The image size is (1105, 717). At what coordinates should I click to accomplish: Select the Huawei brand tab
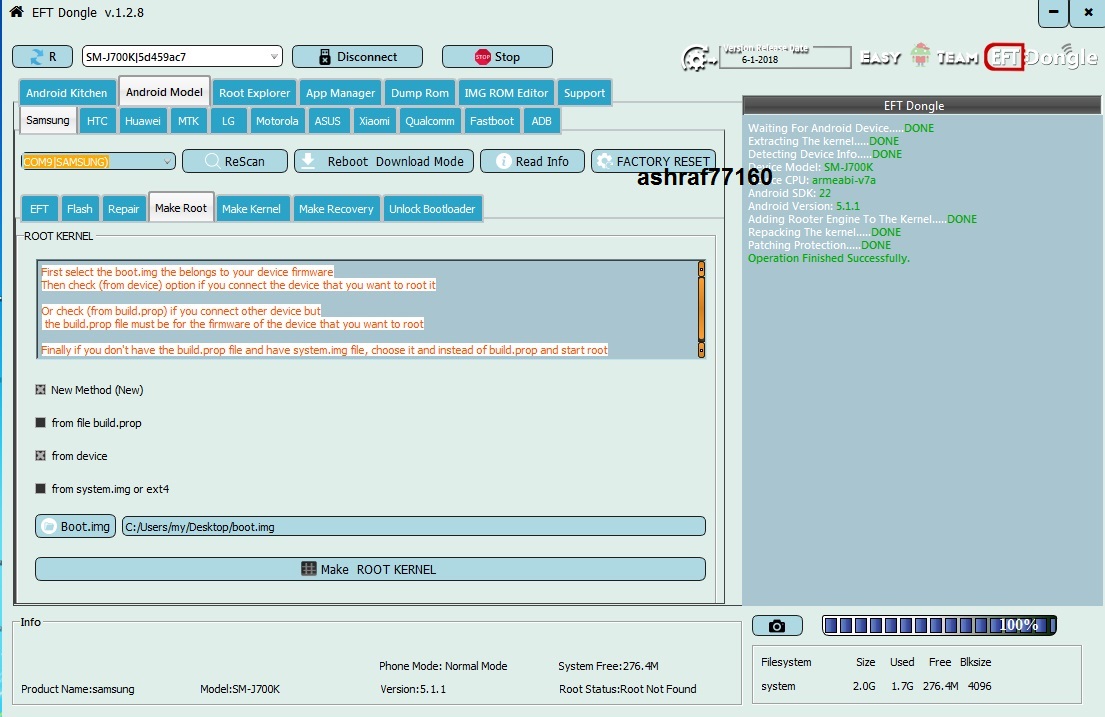click(x=142, y=121)
